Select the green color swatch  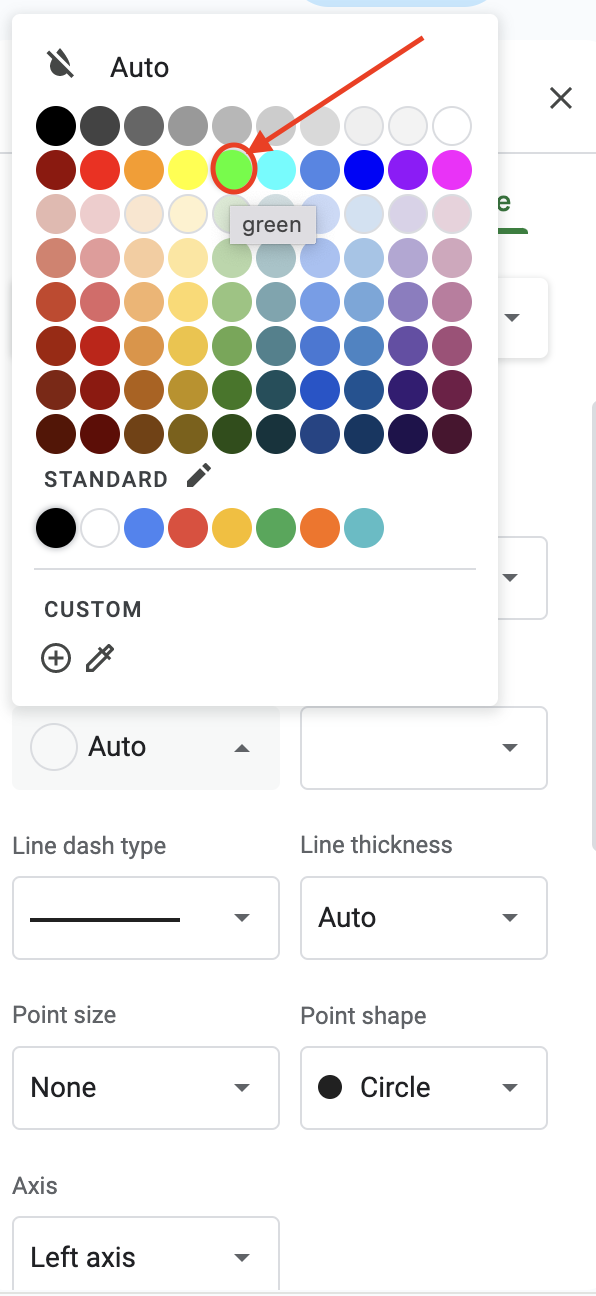[232, 170]
